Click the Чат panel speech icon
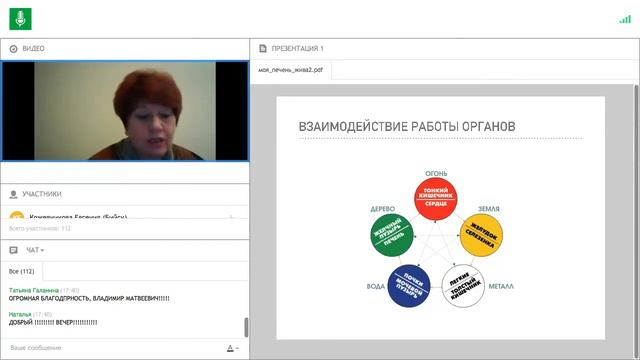 13,250
